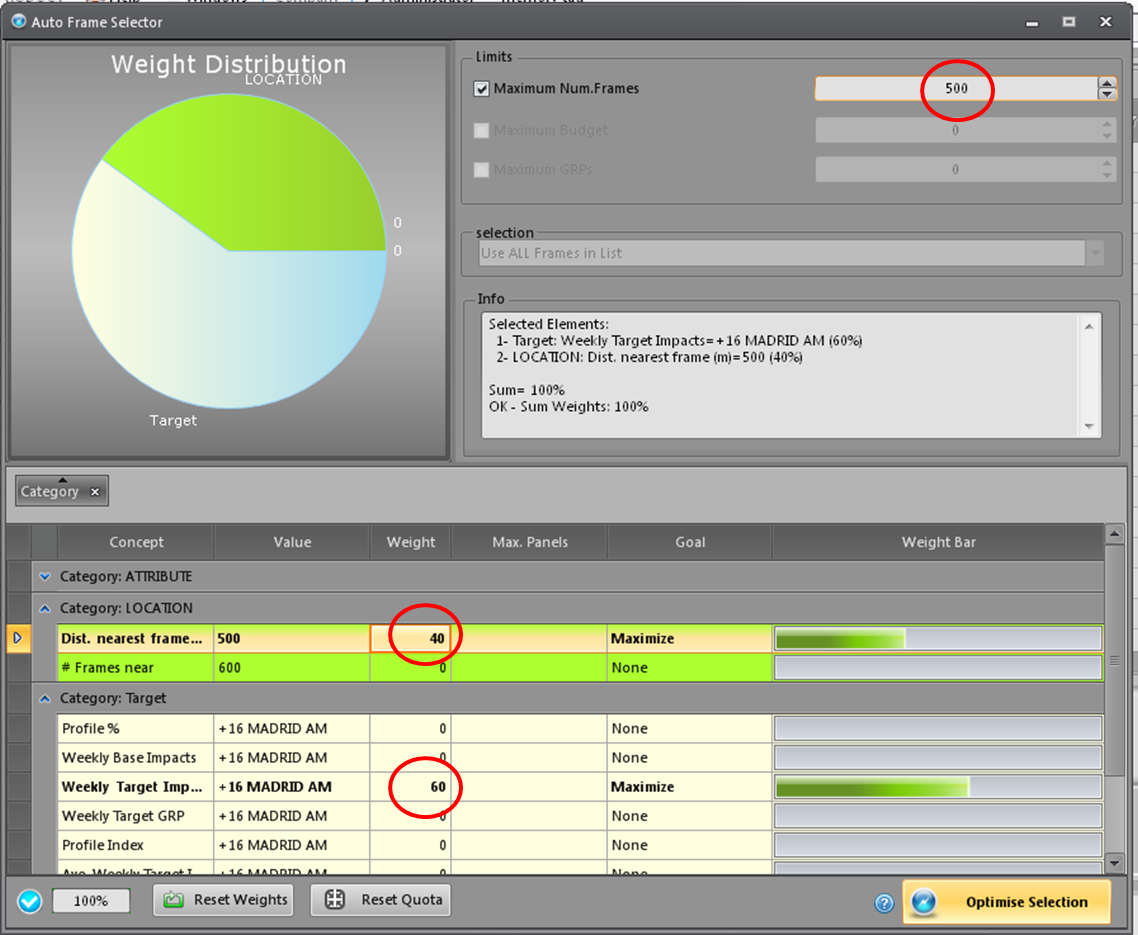
Task: Enable the Maximum GRPs checkbox
Action: click(482, 170)
